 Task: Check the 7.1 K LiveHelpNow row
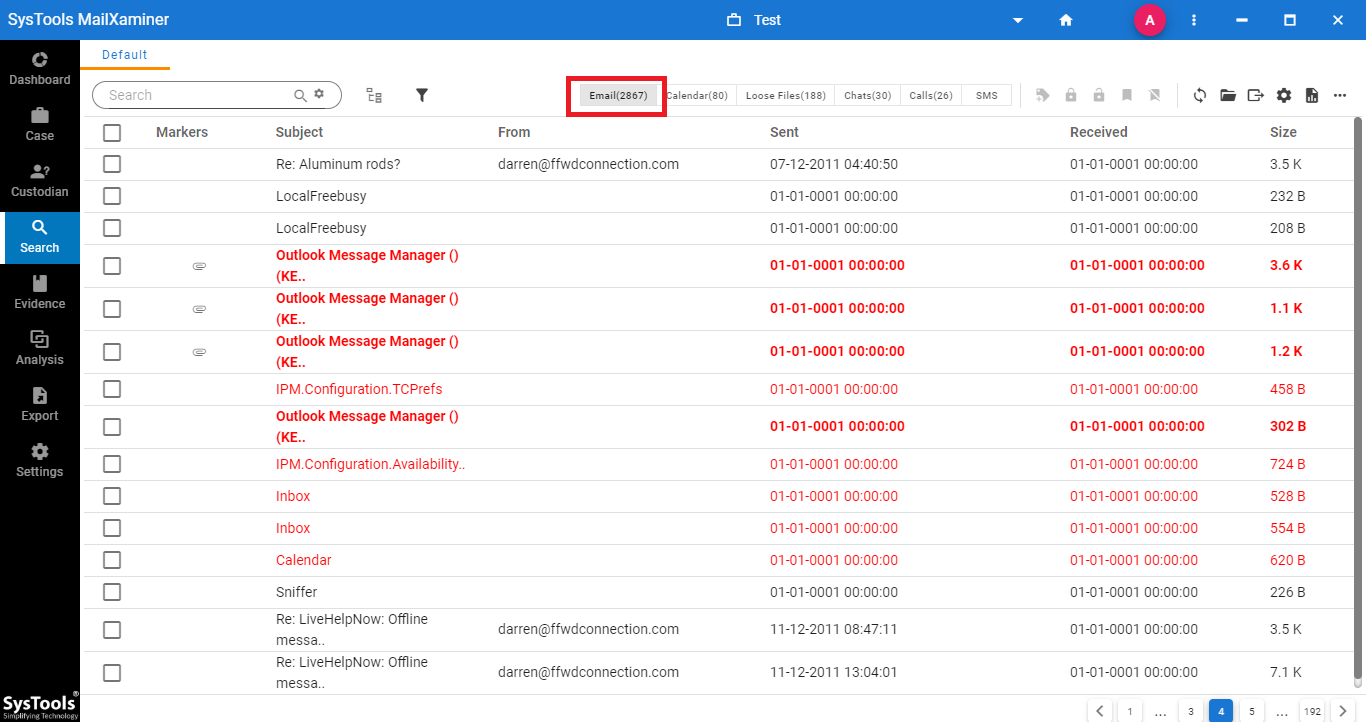pyautogui.click(x=112, y=673)
